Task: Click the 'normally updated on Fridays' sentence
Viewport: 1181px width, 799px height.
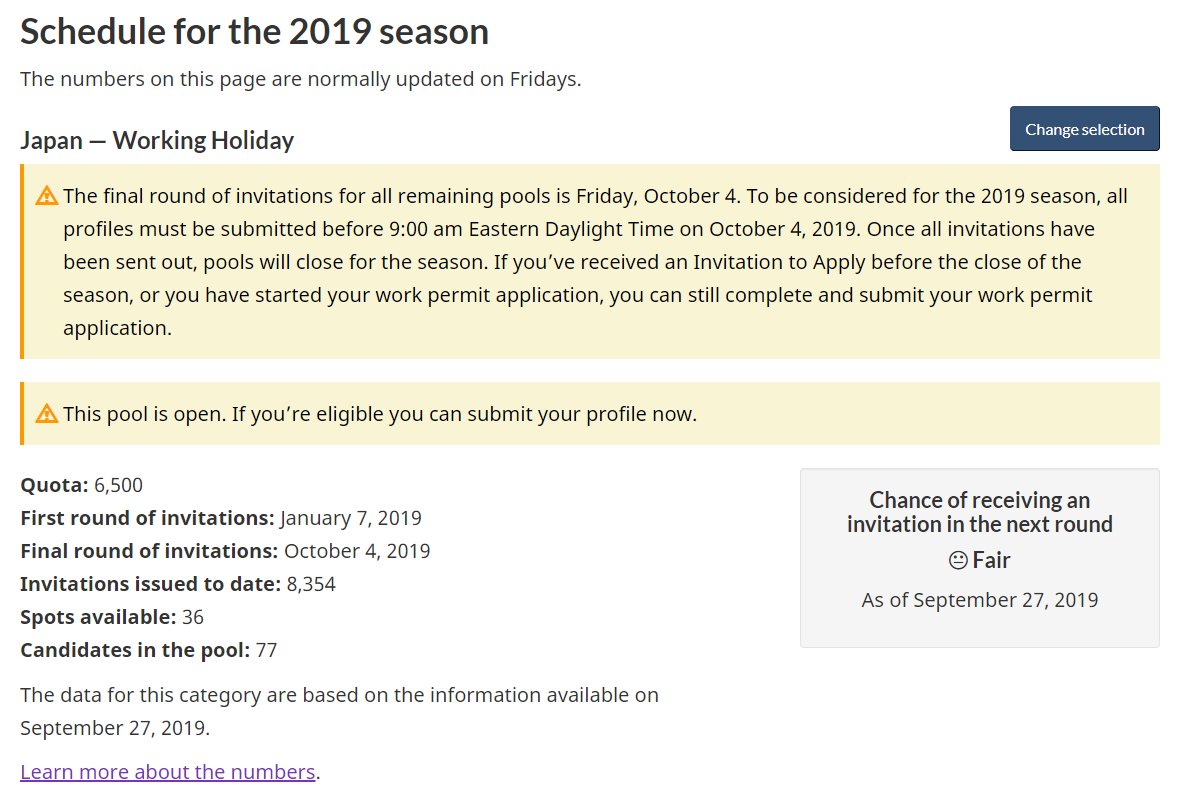Action: click(x=301, y=79)
